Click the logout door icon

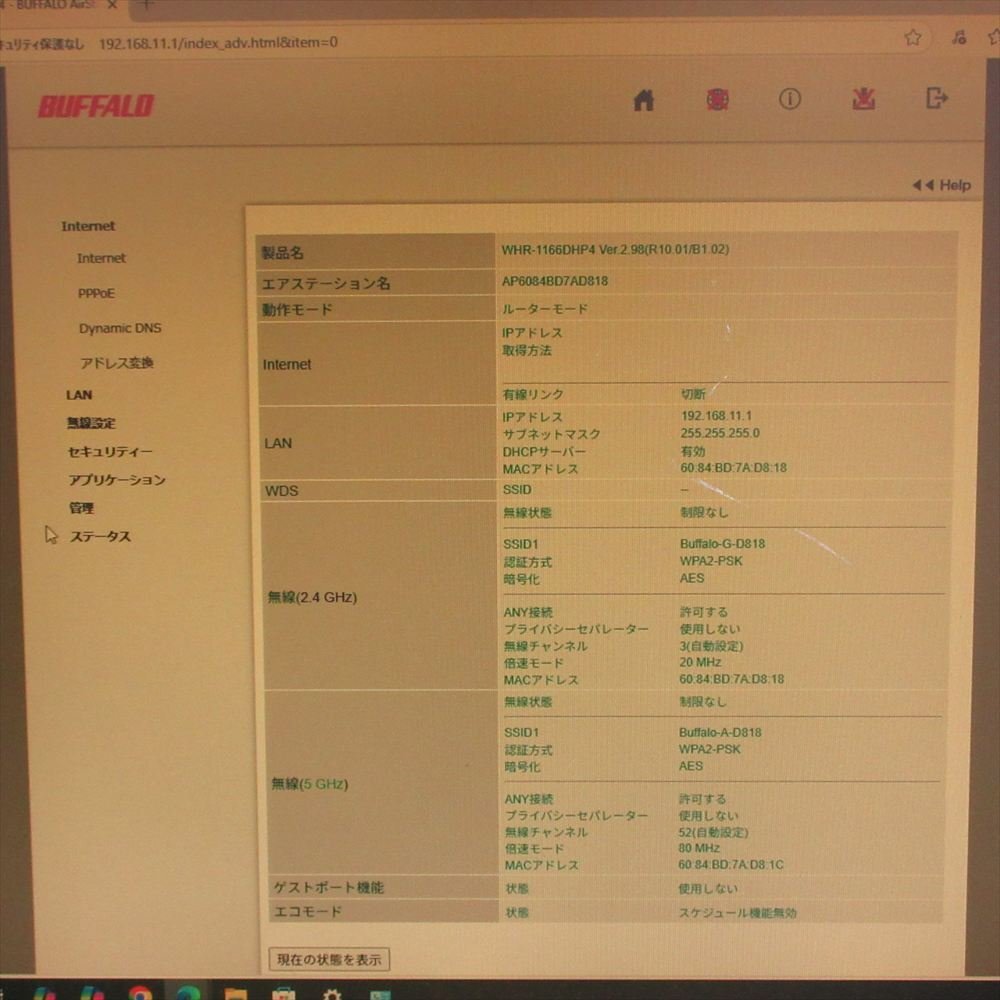click(x=936, y=98)
